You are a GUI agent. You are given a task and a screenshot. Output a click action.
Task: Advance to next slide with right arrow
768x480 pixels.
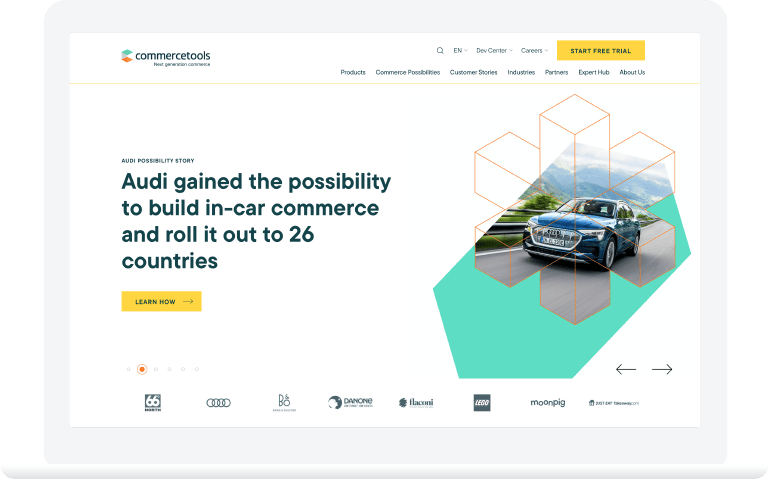(662, 369)
